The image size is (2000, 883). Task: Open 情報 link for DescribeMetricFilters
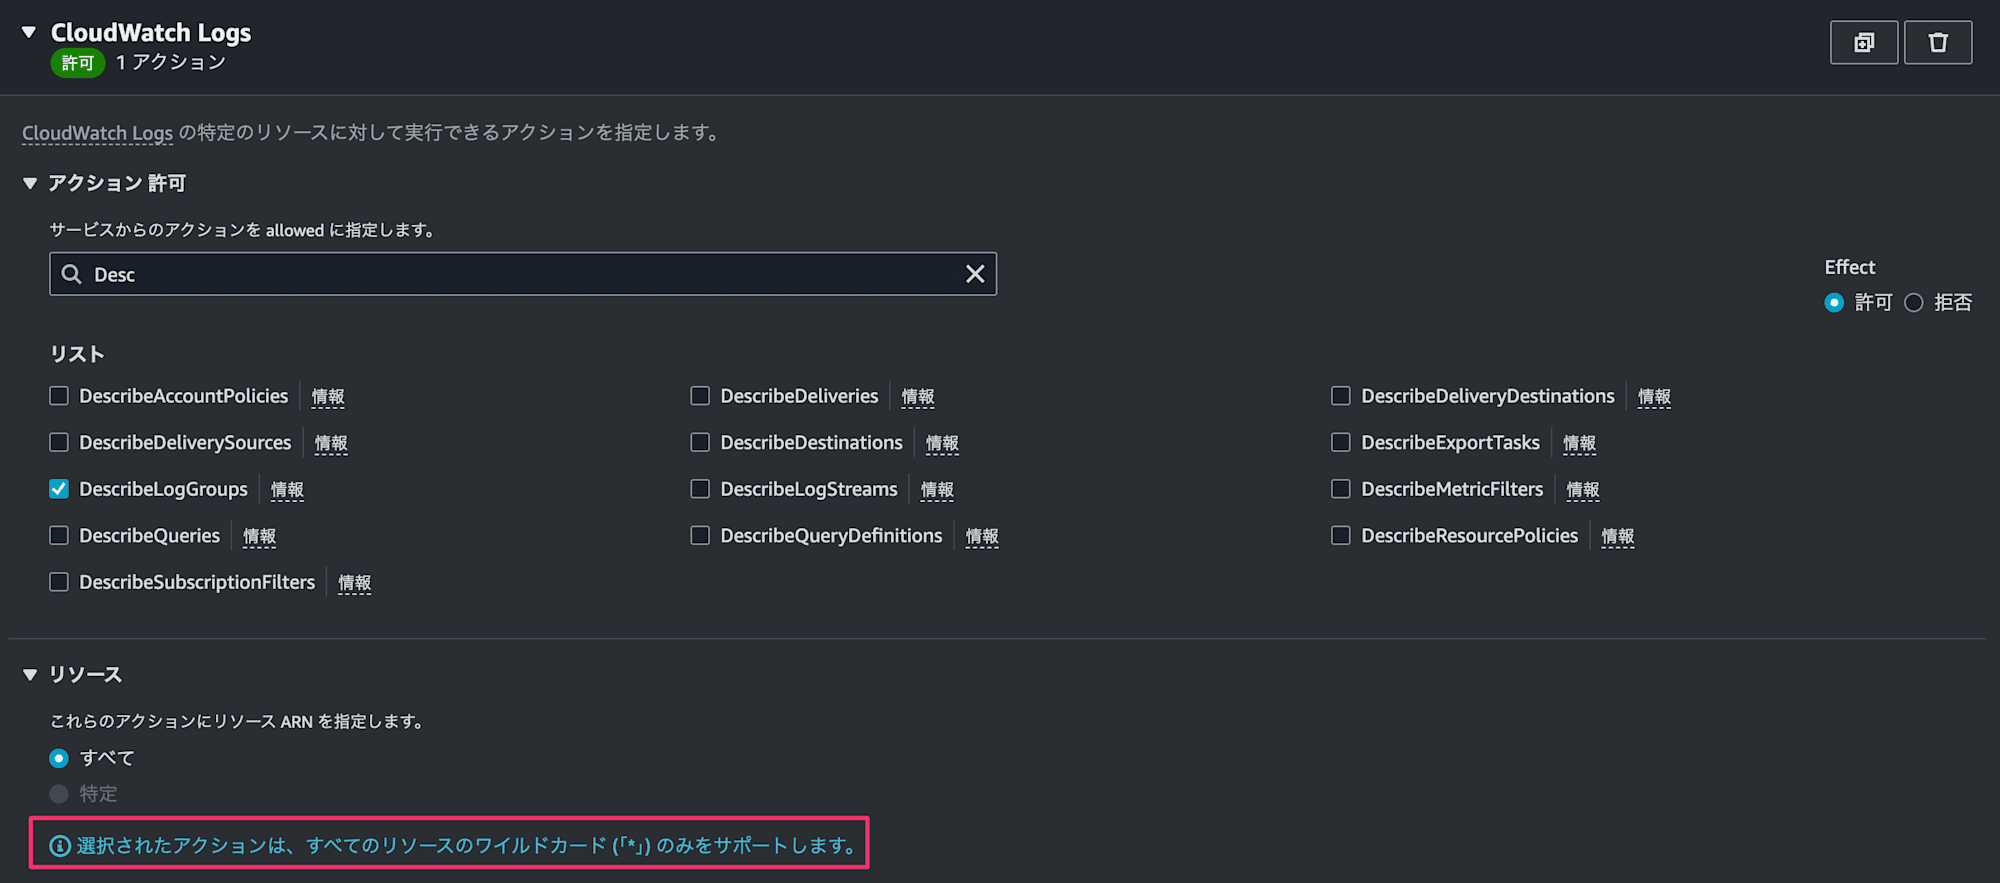1583,490
